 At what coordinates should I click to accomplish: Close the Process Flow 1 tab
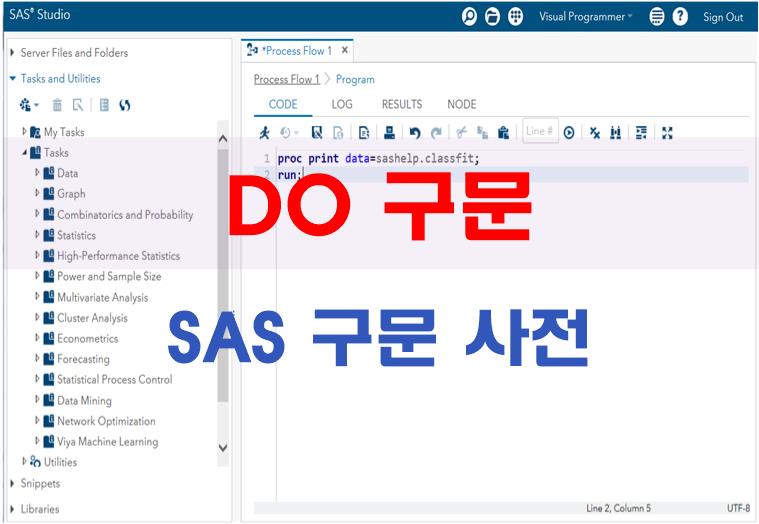pos(345,50)
